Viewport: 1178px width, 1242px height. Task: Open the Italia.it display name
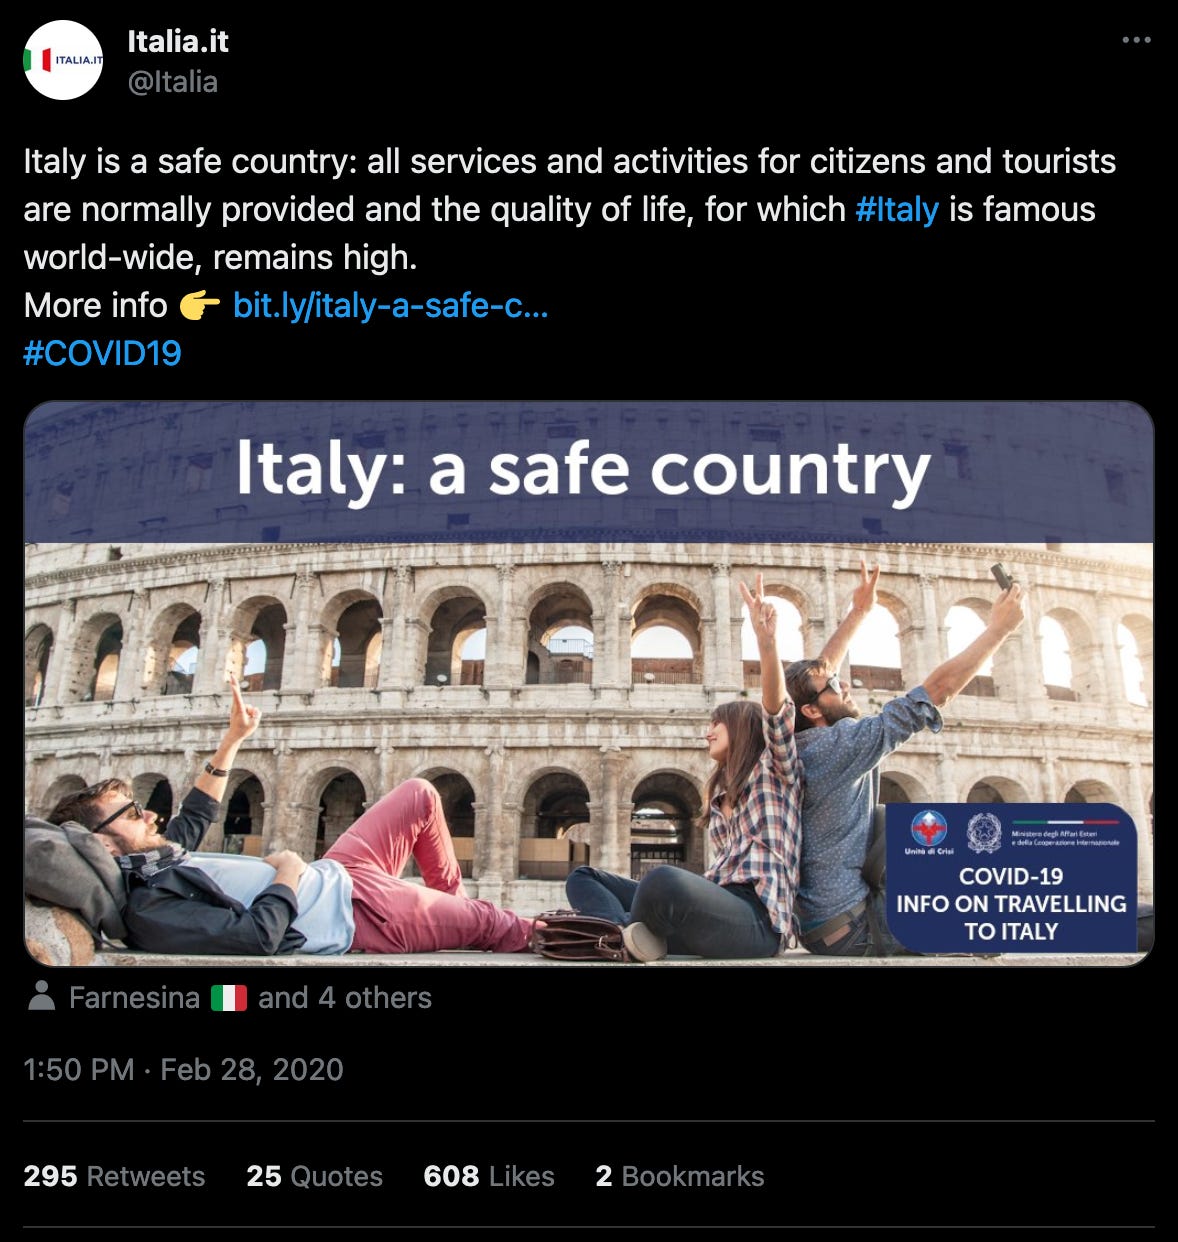coord(178,41)
